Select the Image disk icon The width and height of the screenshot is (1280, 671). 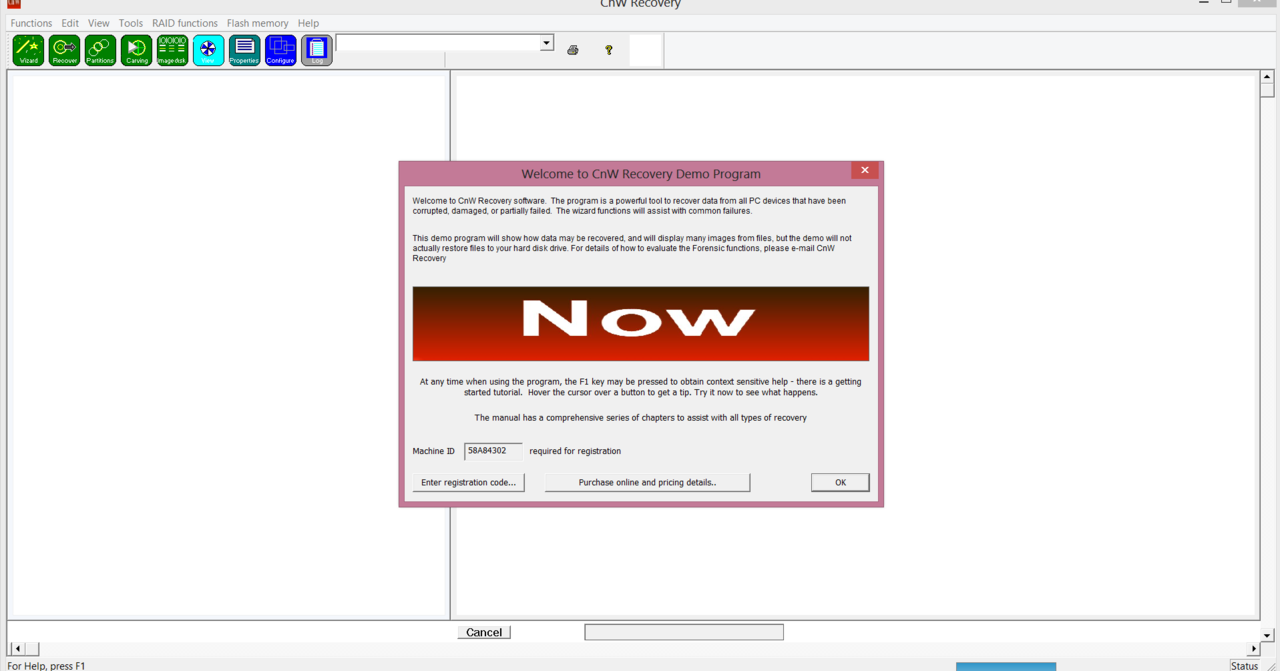pos(172,50)
